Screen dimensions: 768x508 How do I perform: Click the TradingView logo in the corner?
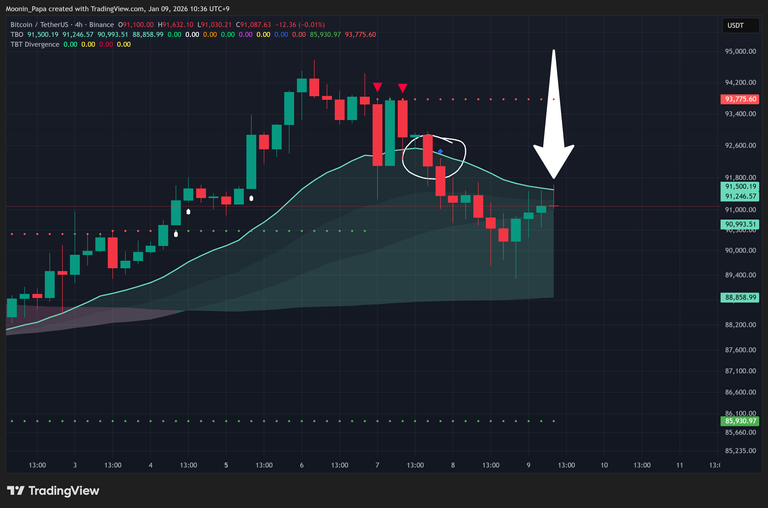pos(52,491)
